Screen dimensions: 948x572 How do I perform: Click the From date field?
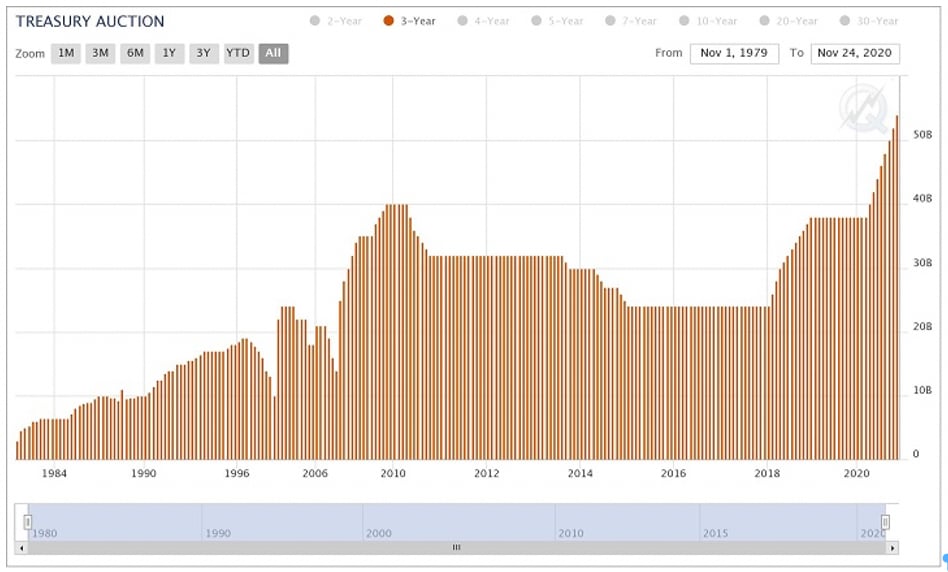coord(734,53)
